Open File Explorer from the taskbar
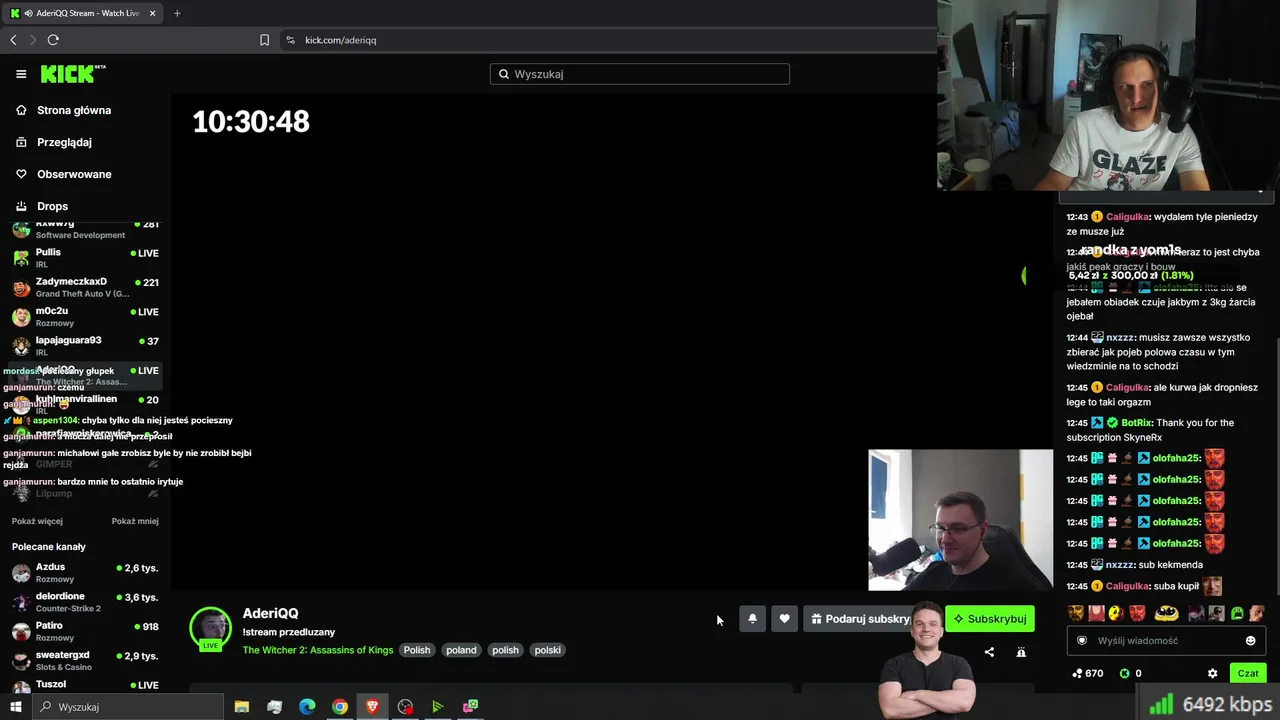The image size is (1280, 720). (x=242, y=707)
